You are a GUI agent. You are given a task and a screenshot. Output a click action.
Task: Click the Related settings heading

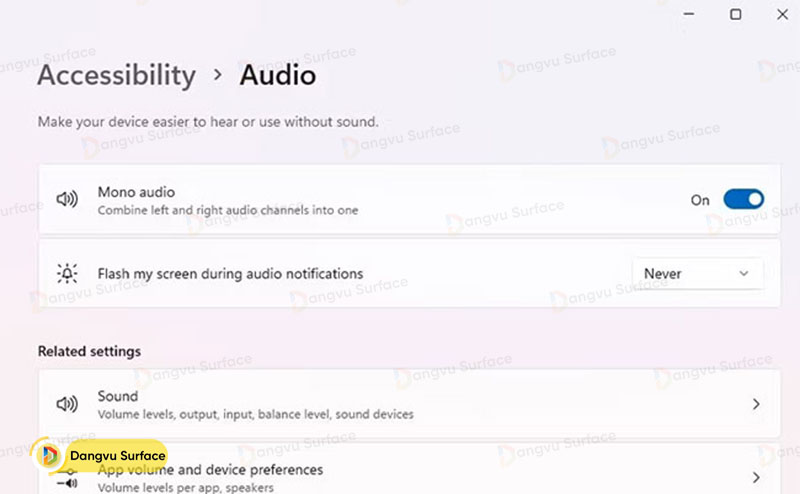click(89, 351)
